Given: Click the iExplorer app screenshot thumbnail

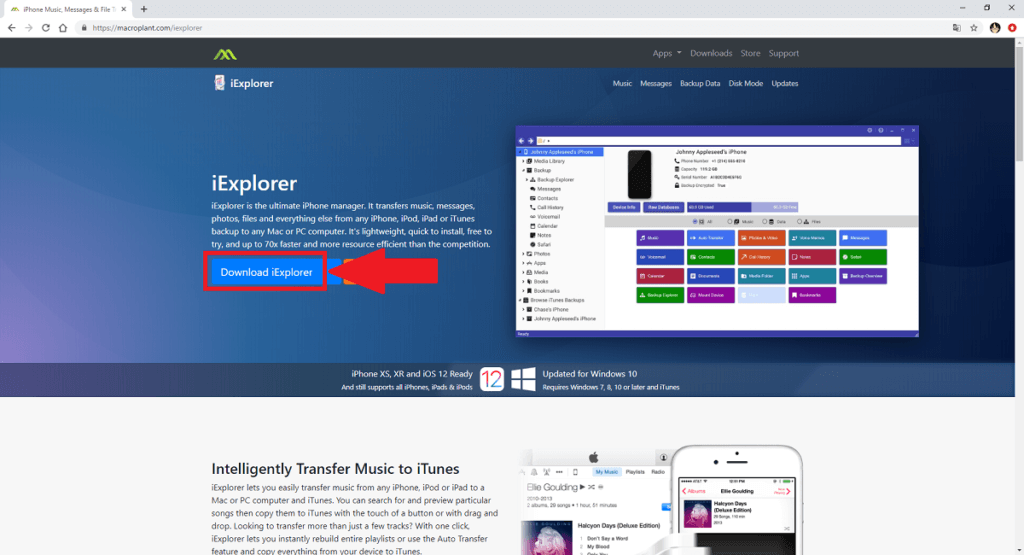Looking at the screenshot, I should [717, 231].
